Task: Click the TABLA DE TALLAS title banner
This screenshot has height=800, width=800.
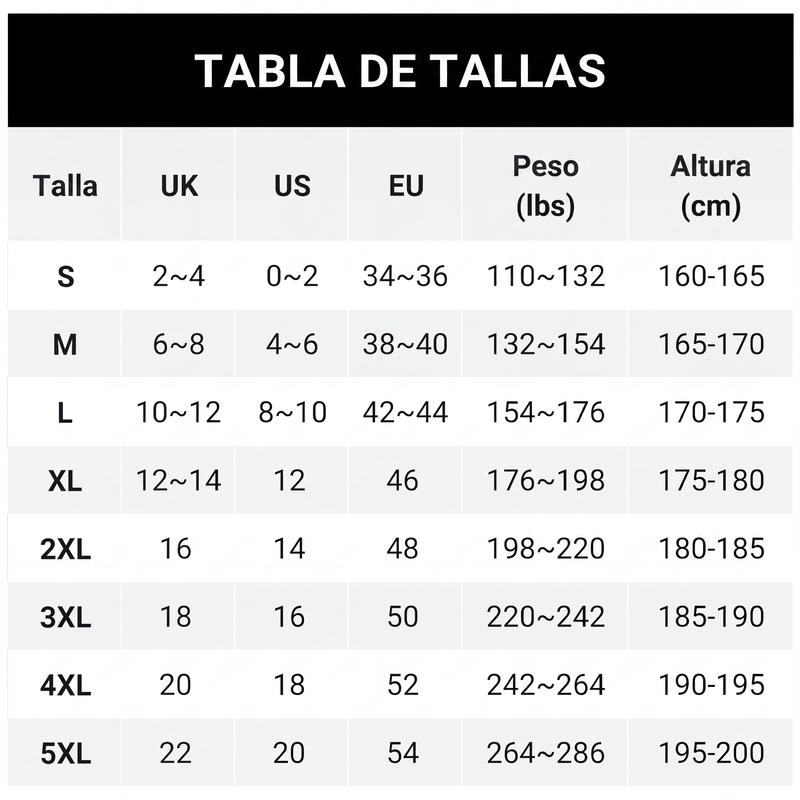Action: coord(401,70)
